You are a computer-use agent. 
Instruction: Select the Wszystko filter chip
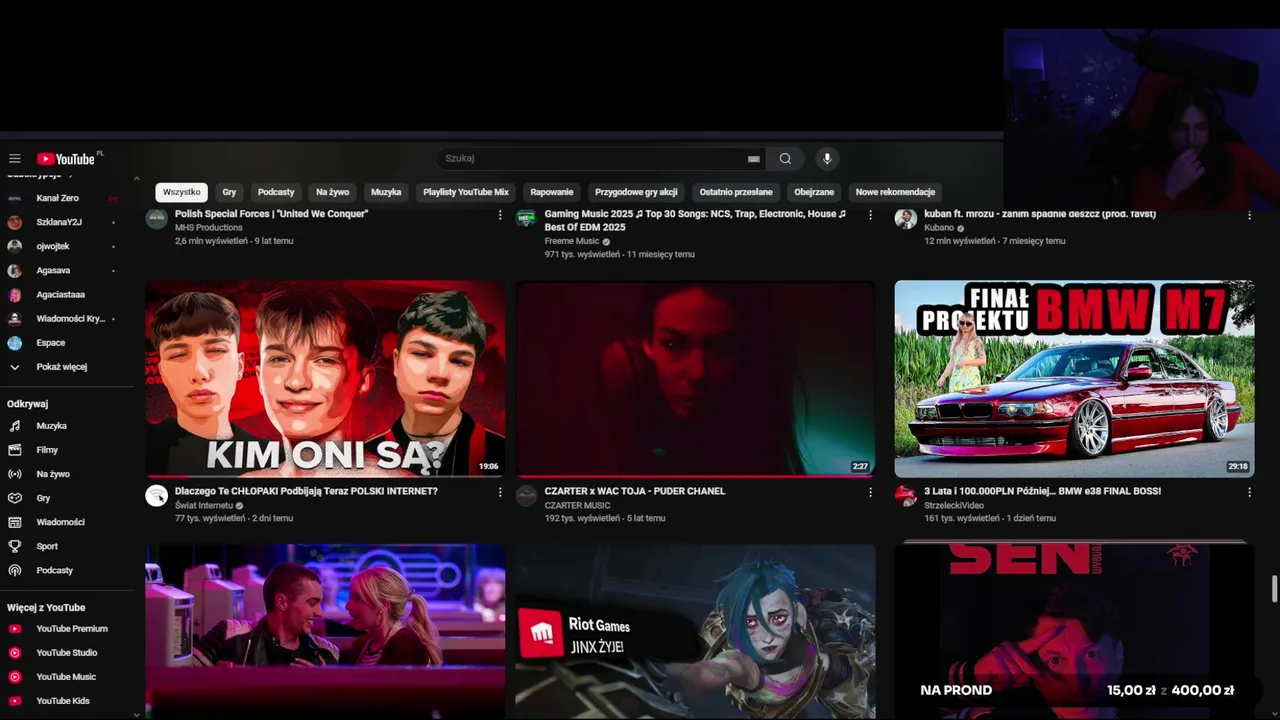(181, 192)
